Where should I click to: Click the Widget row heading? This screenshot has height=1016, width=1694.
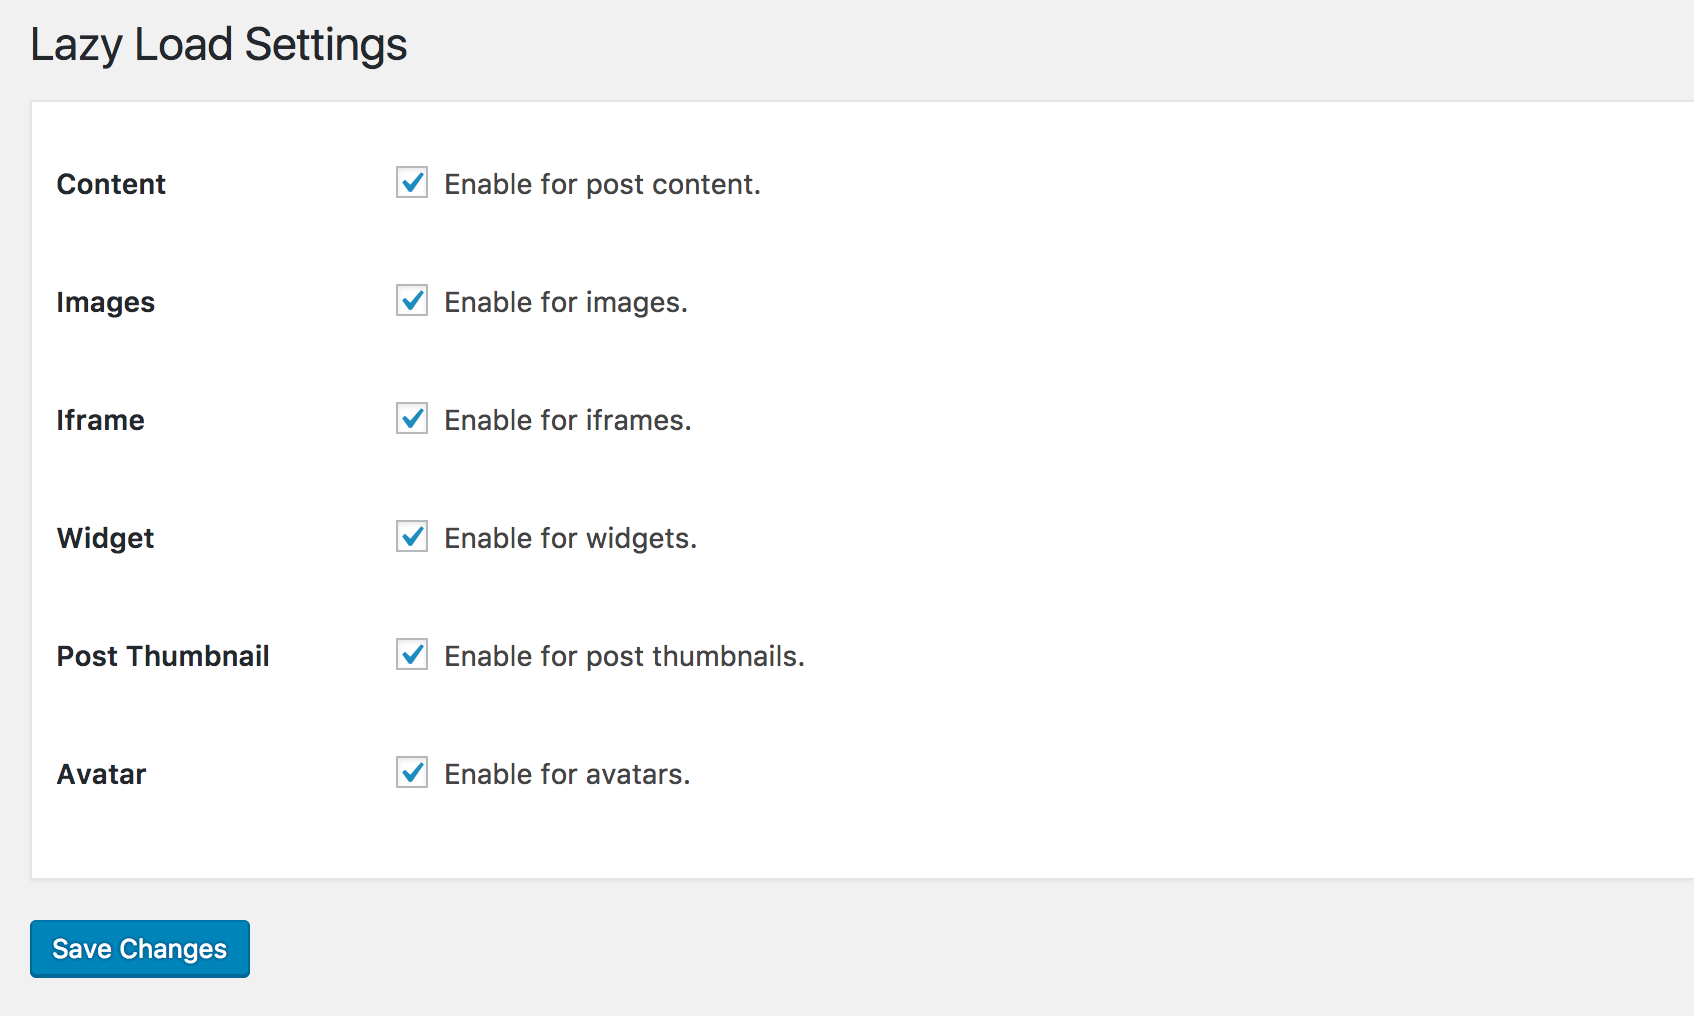point(105,539)
